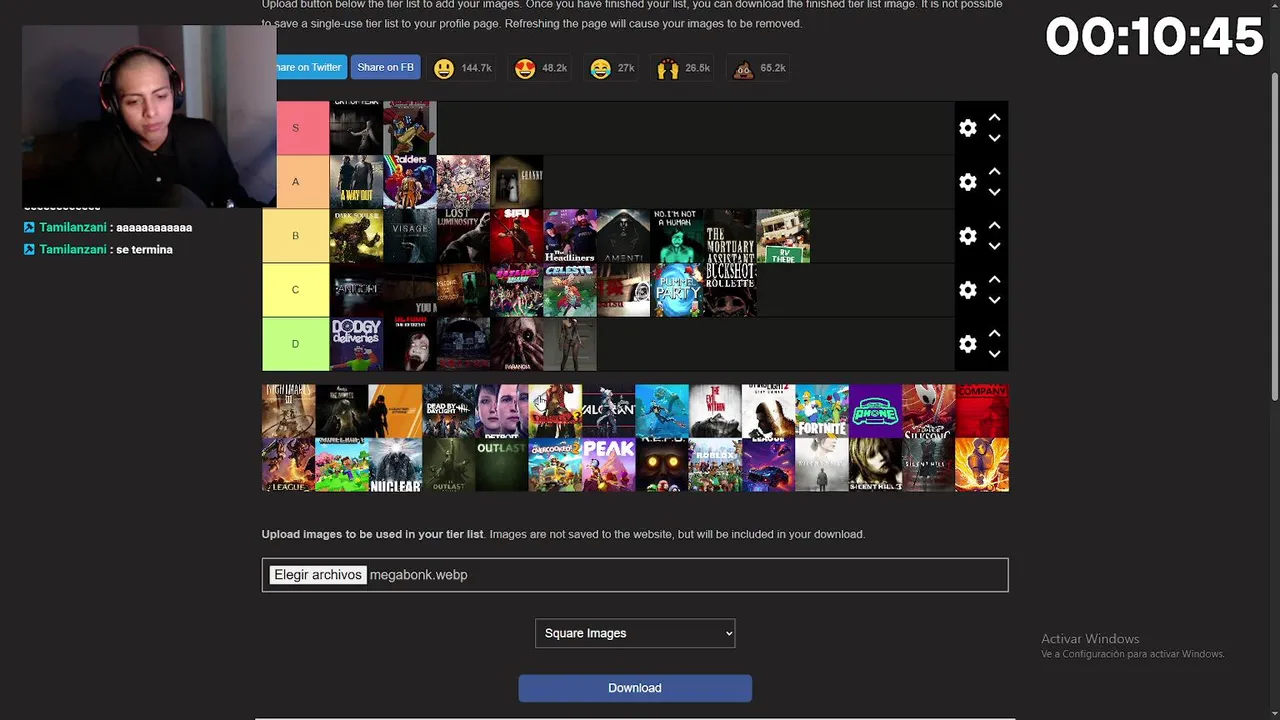Image resolution: width=1280 pixels, height=720 pixels.
Task: Select the Lost Luminosity game tile
Action: 463,236
